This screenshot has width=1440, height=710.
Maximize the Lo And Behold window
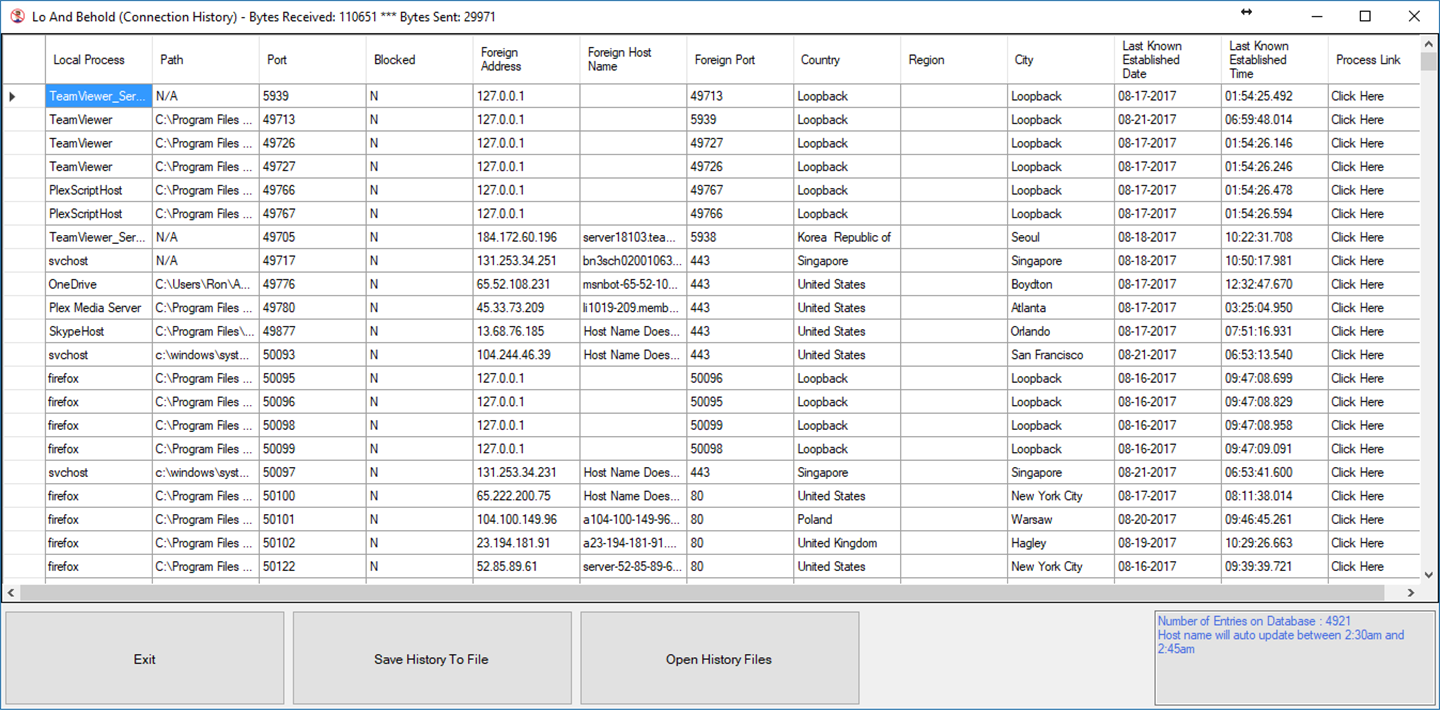(x=1365, y=16)
